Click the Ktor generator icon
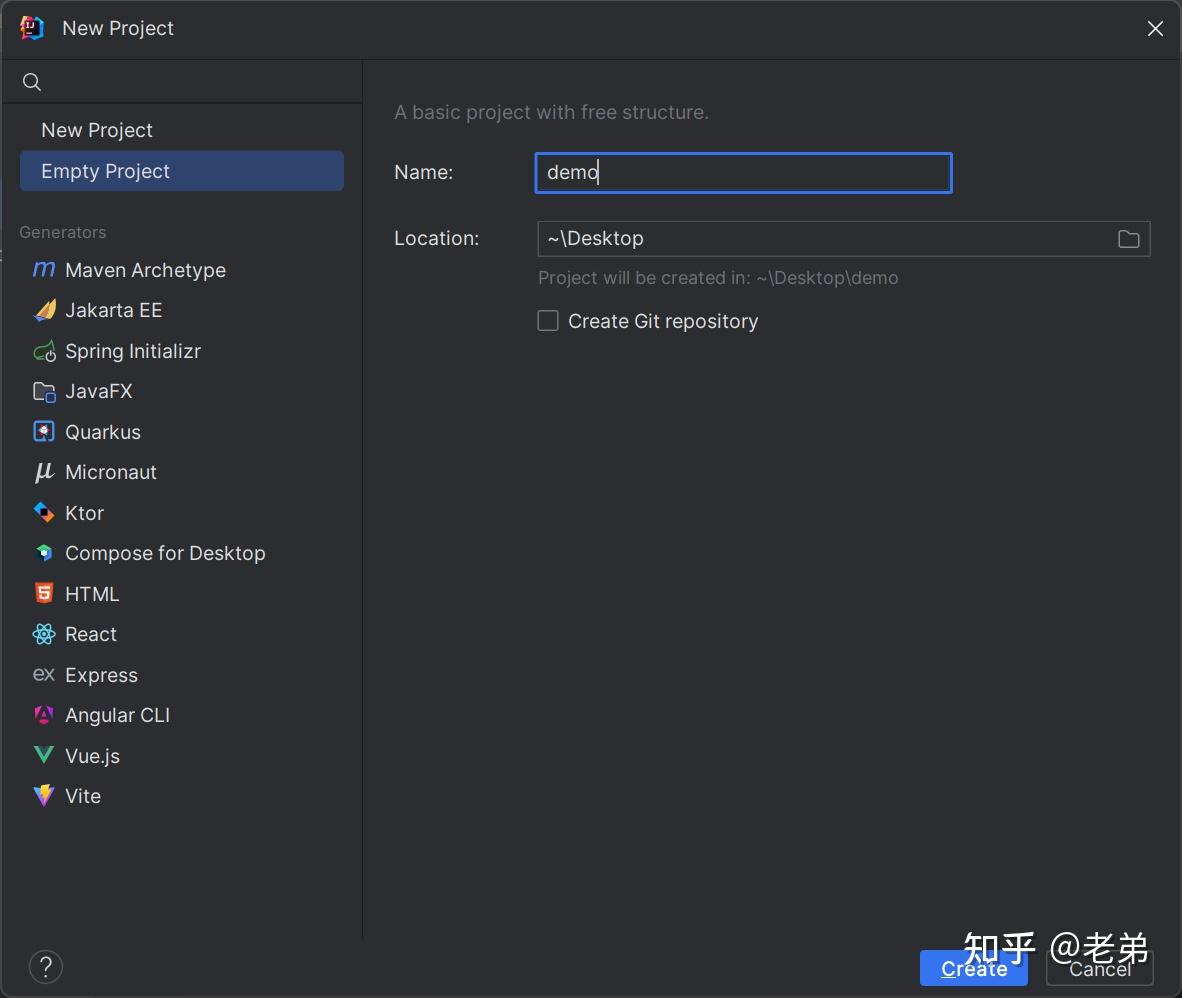 (x=44, y=513)
